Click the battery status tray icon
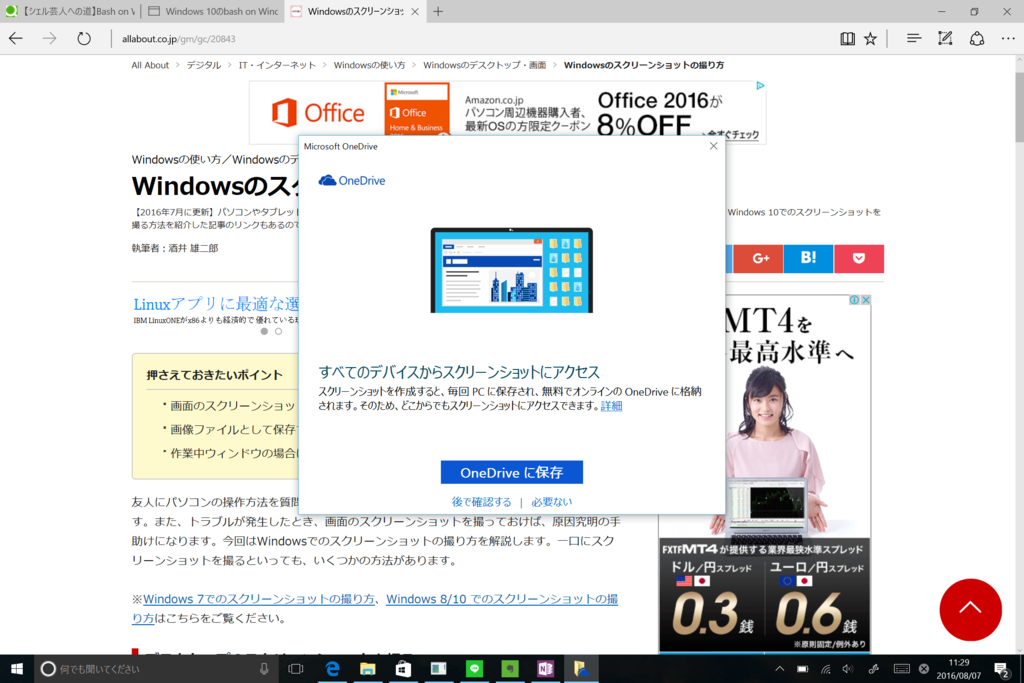This screenshot has height=683, width=1024. click(x=803, y=669)
